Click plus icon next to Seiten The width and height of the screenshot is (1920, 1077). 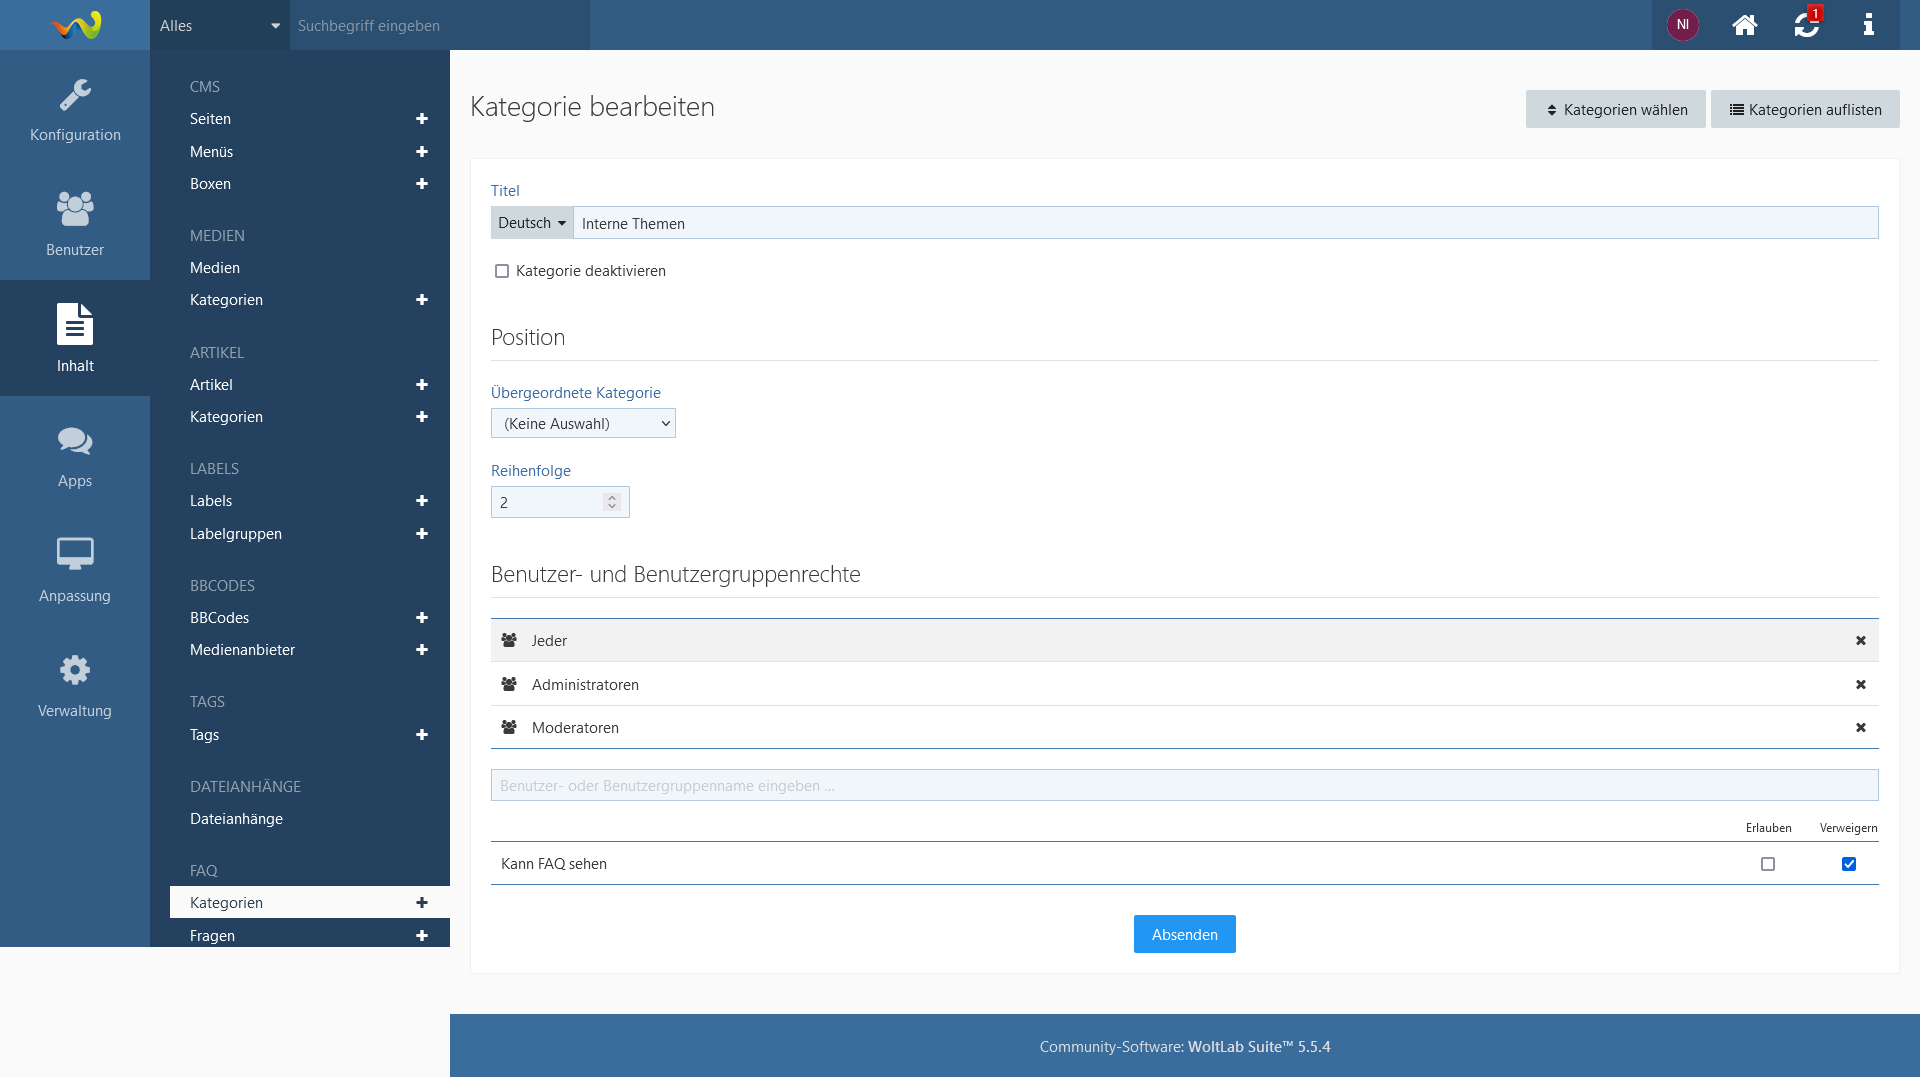422,119
